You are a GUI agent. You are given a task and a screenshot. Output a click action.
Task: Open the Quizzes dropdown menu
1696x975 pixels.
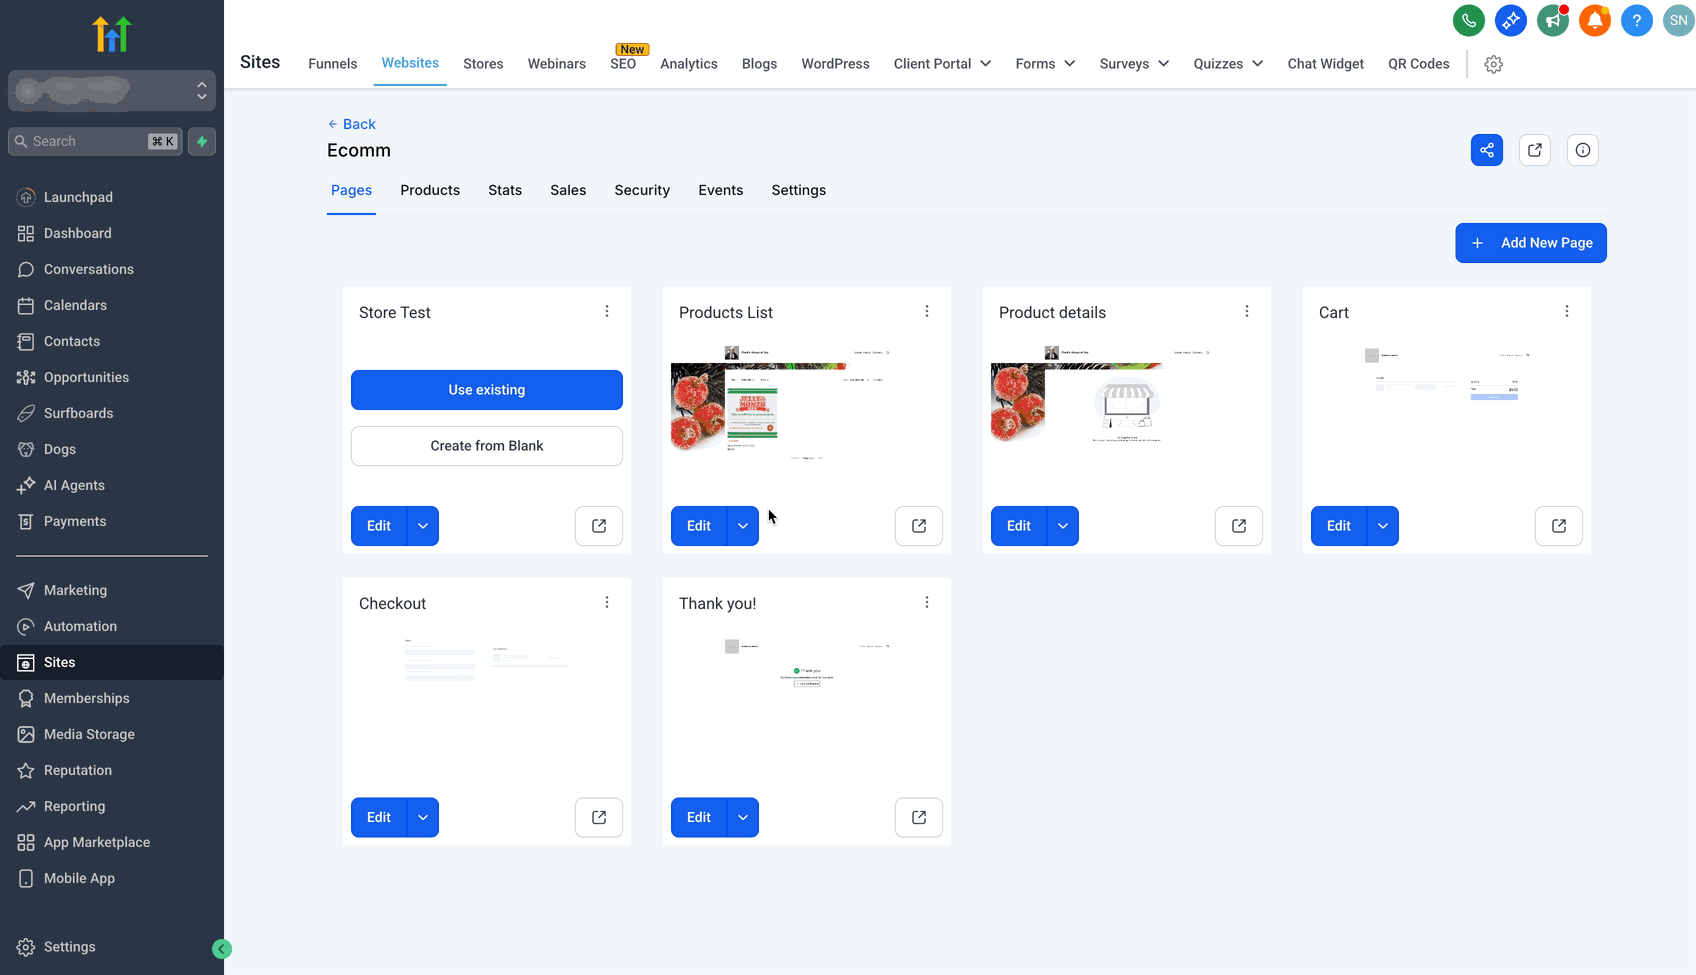1228,64
